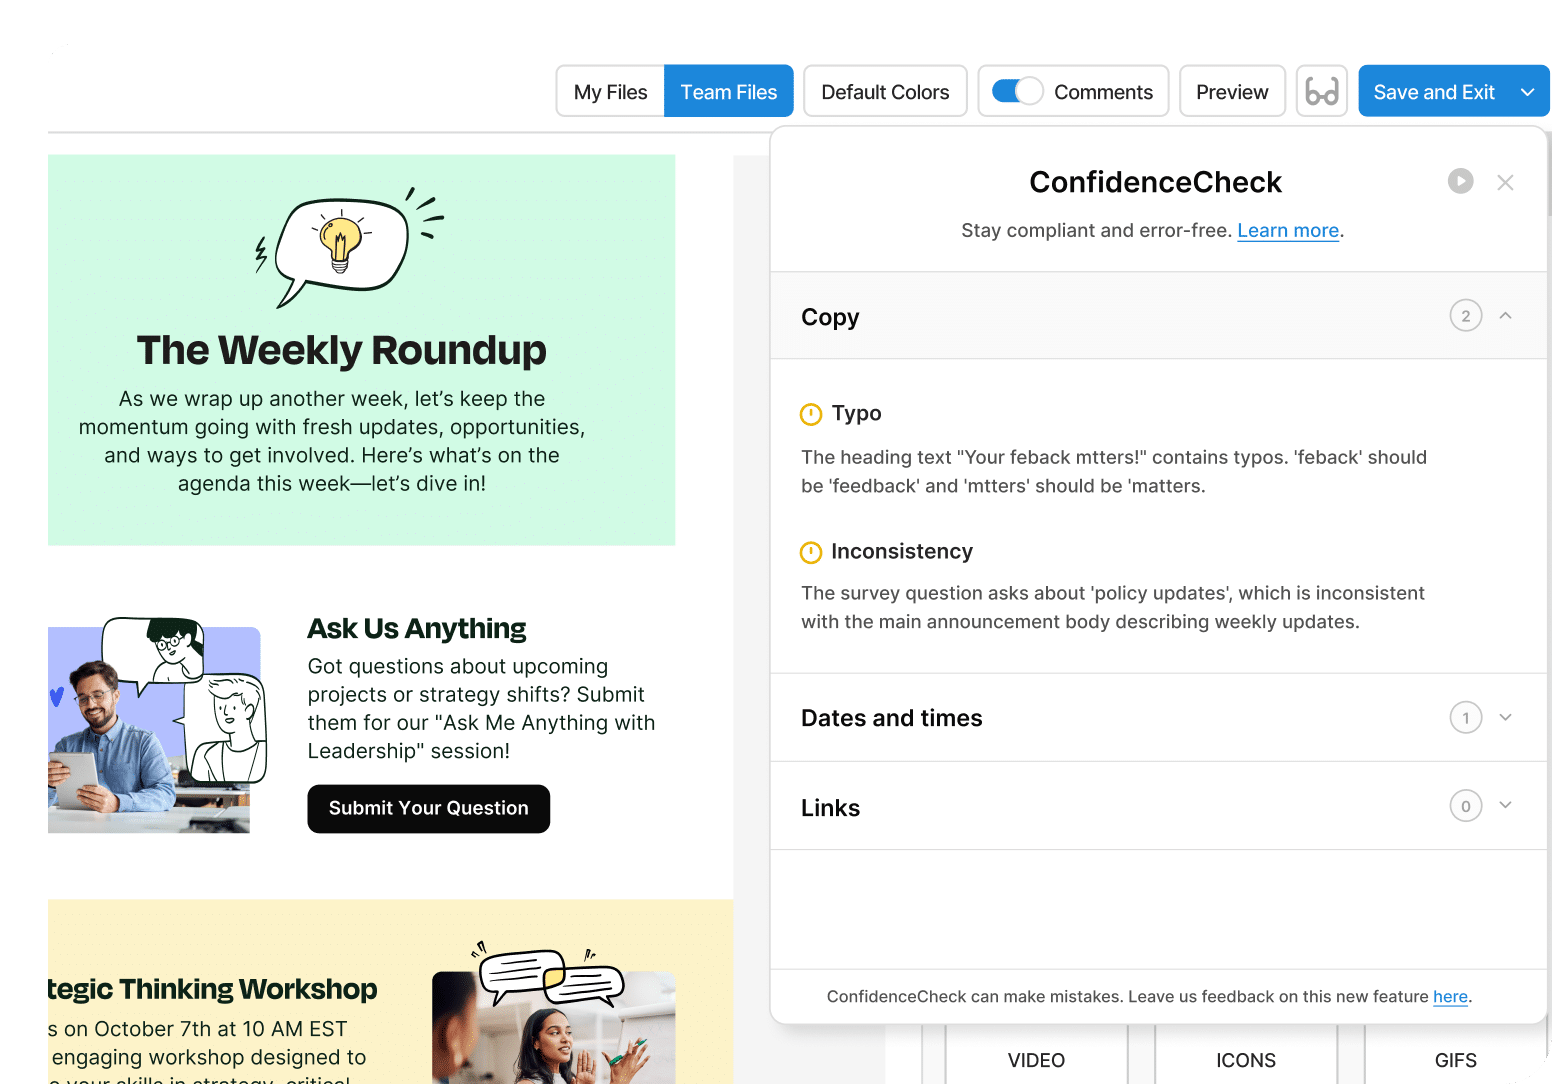Switch to the My Files tab
This screenshot has width=1552, height=1084.
click(x=610, y=92)
